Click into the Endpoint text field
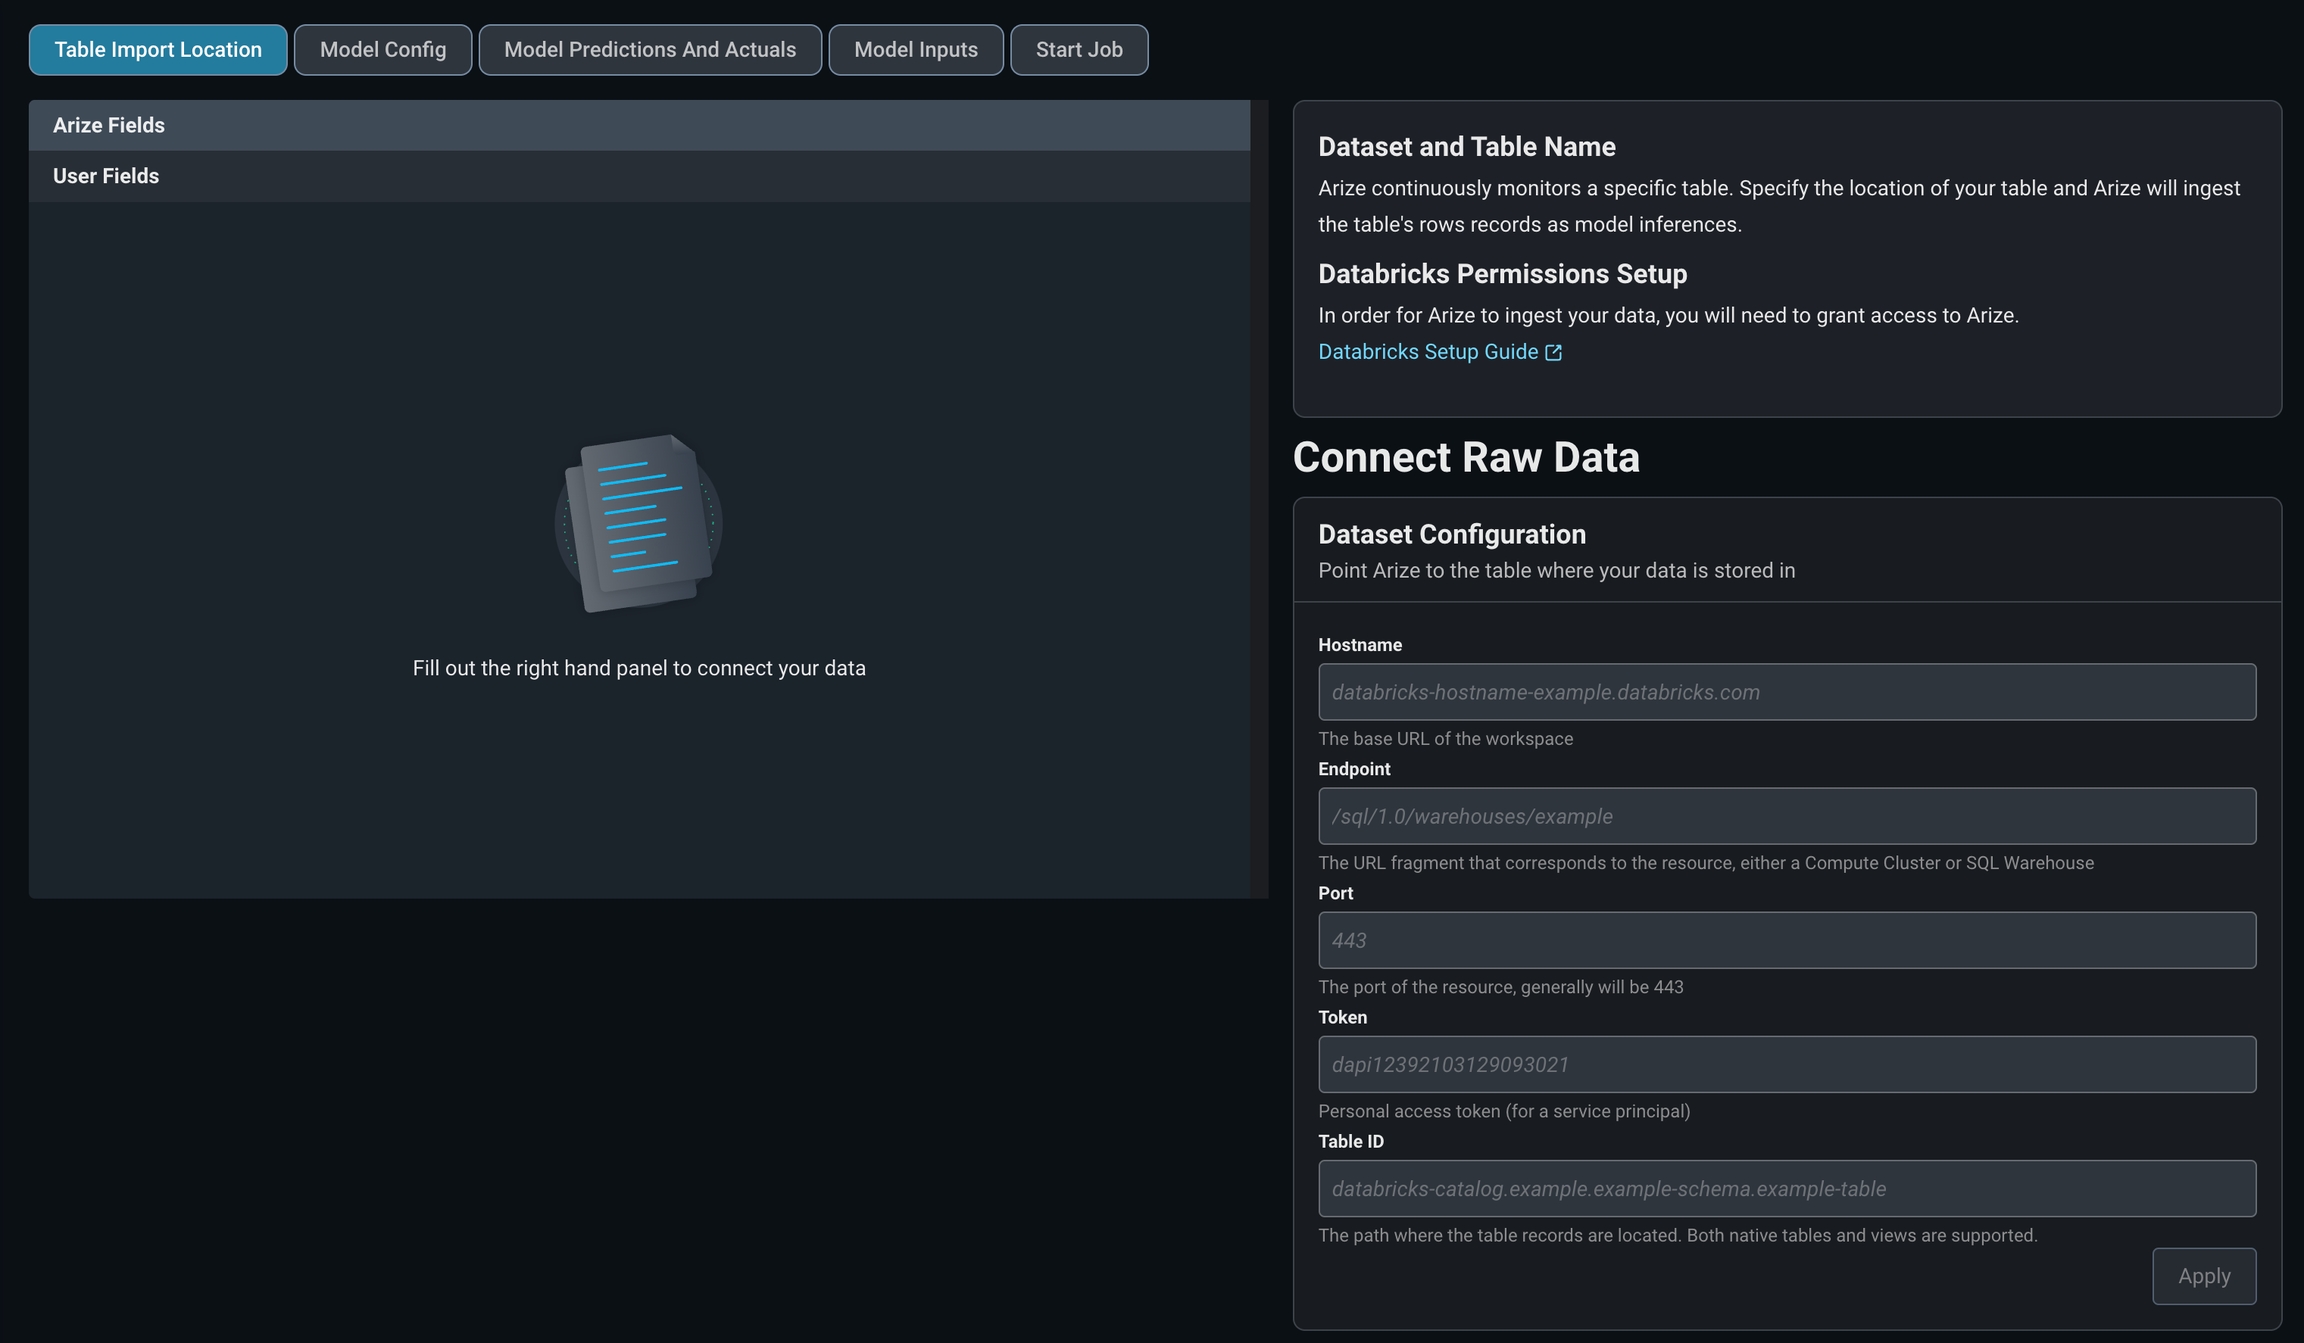 point(1786,816)
